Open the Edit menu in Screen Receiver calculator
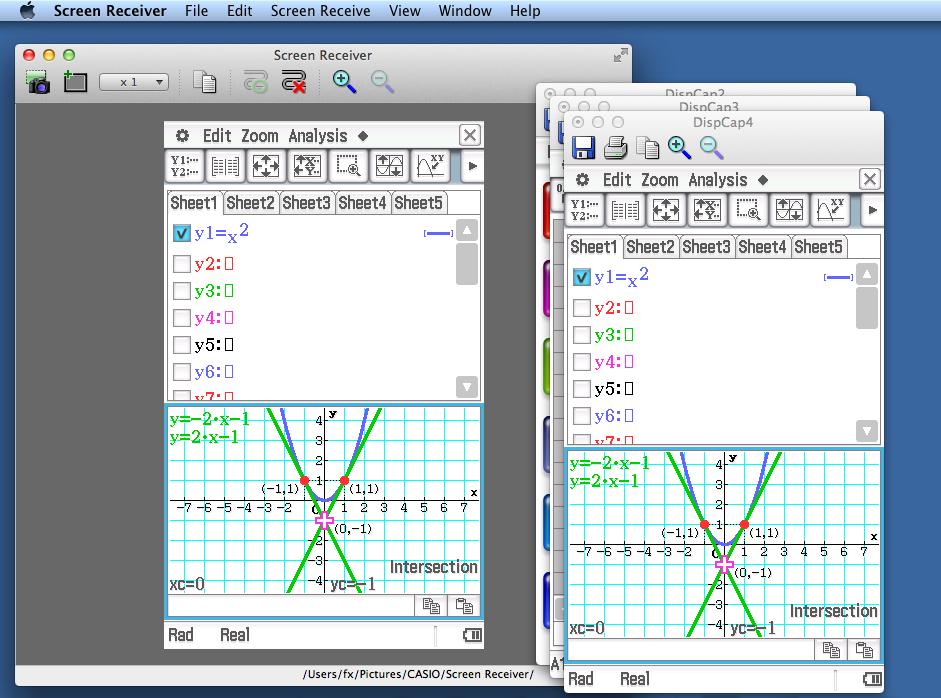Viewport: 941px width, 698px height. click(x=217, y=136)
